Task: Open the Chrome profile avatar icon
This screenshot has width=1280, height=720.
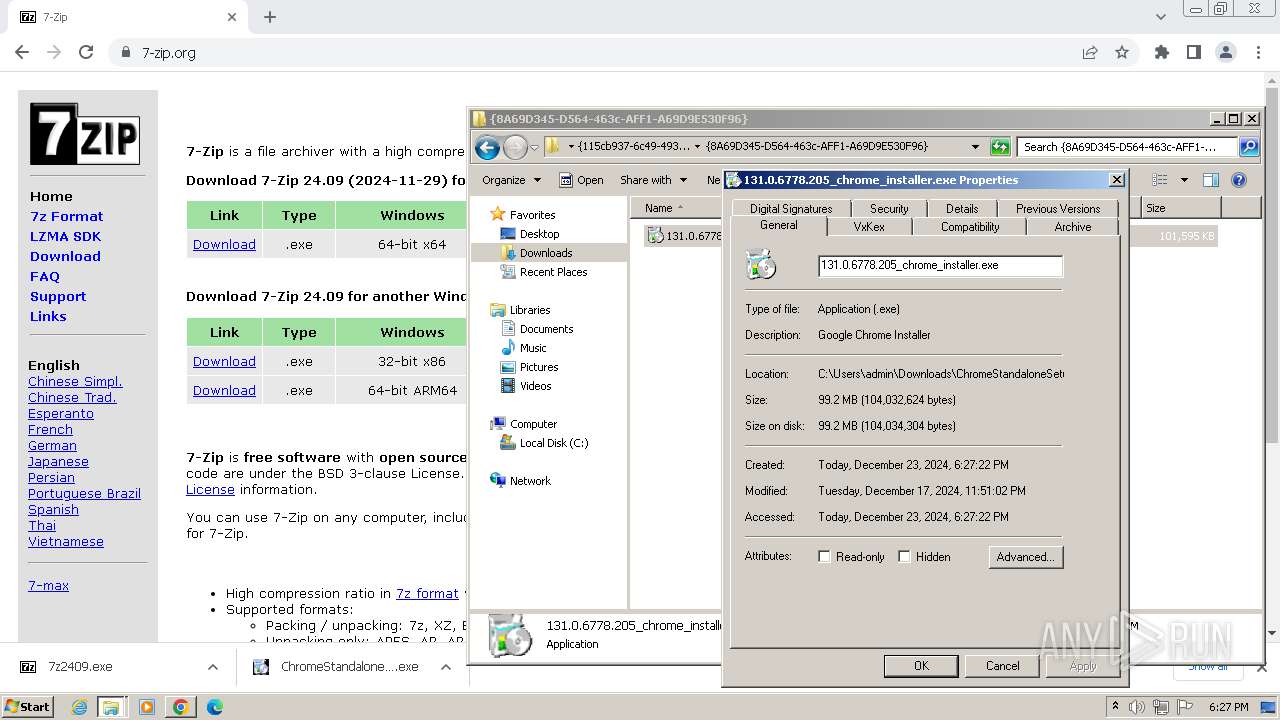Action: tap(1226, 53)
